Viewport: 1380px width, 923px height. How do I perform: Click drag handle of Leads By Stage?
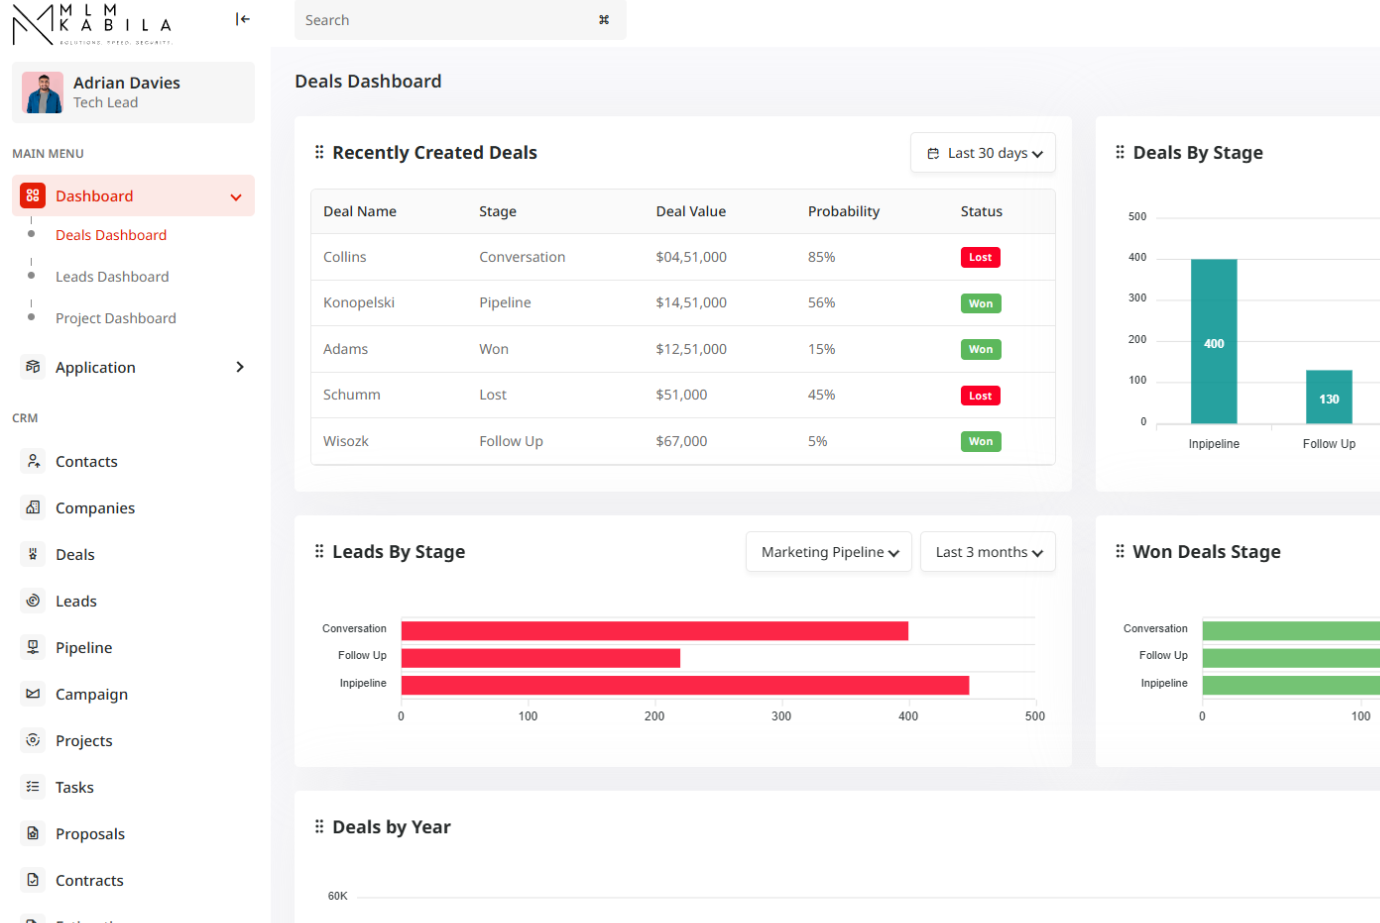[319, 551]
